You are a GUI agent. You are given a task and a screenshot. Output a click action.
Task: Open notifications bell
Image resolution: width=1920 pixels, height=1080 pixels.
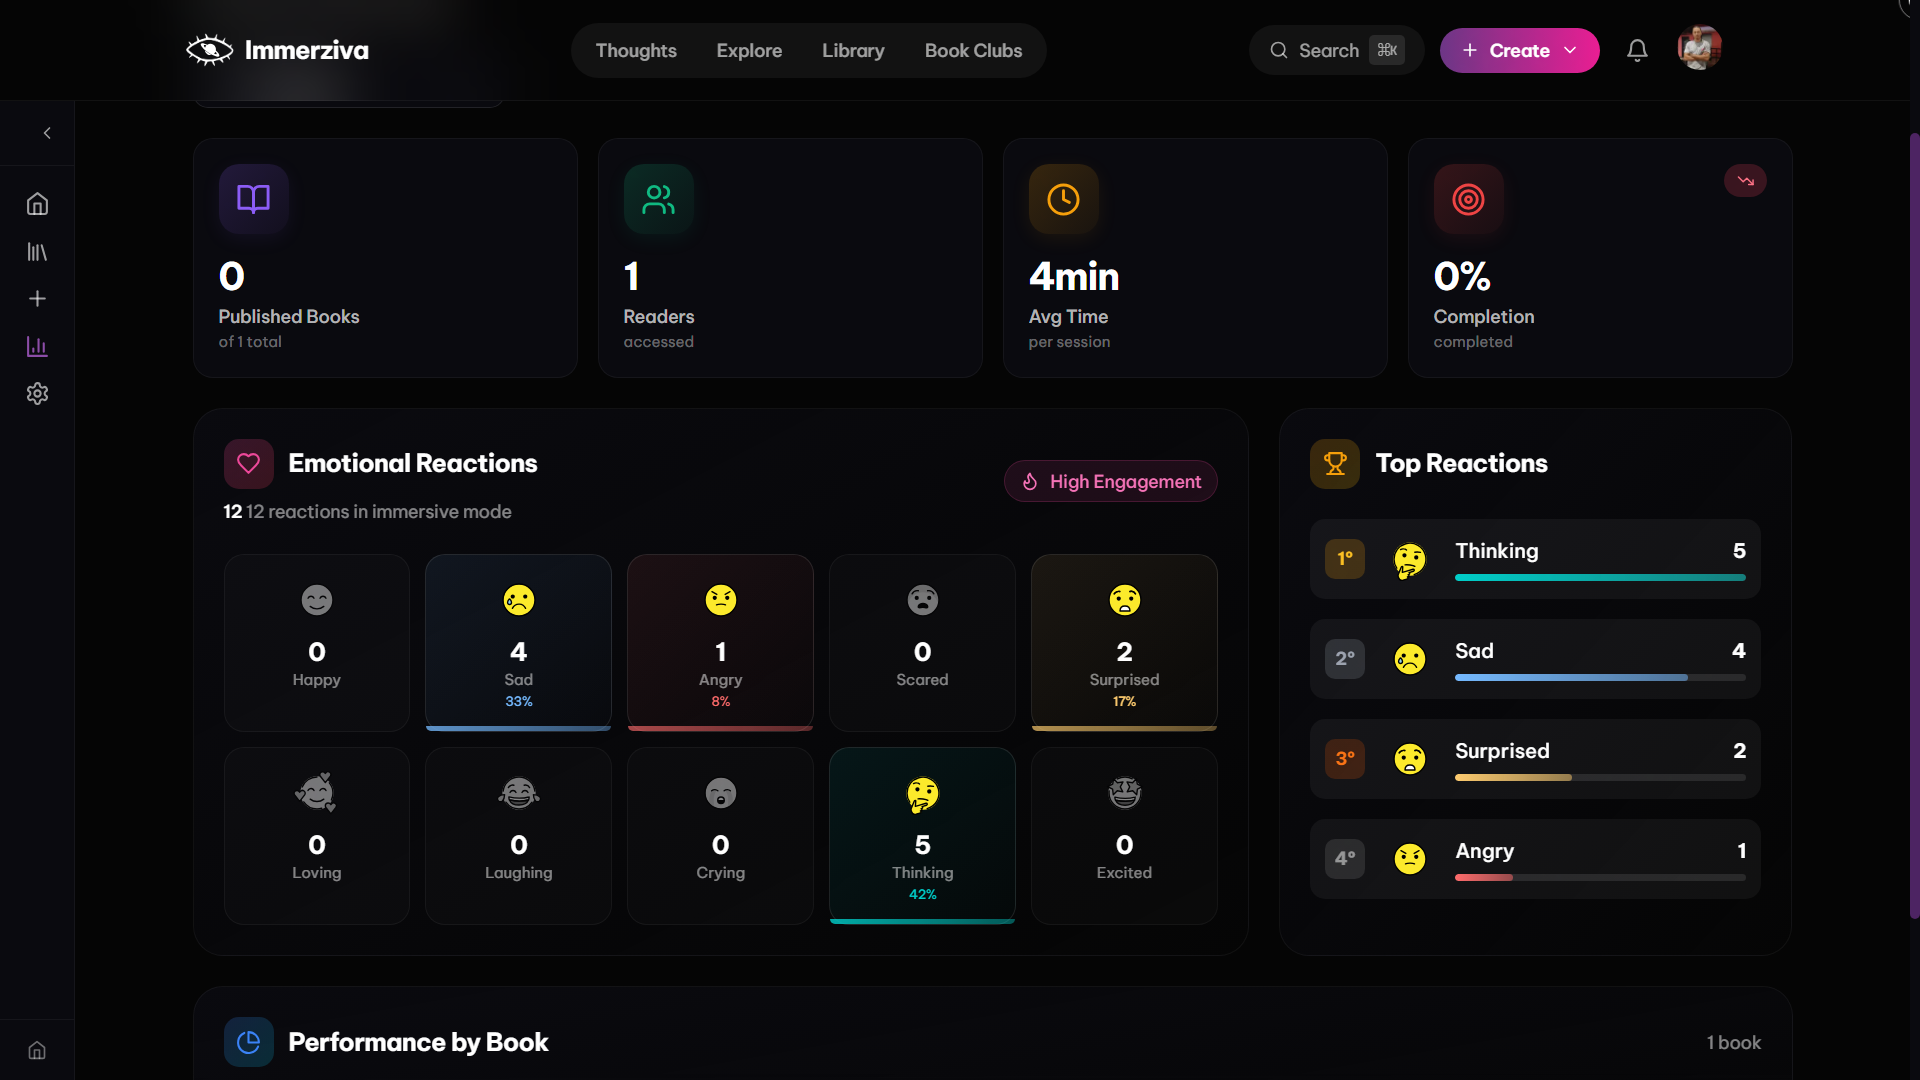tap(1637, 50)
